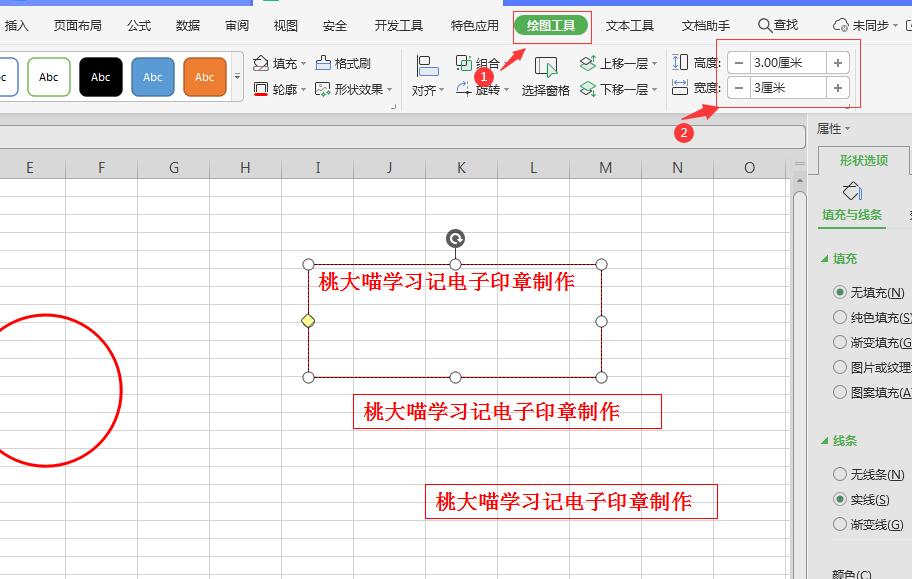Collapse the 线条 section in properties panel
Viewport: 912px width, 579px height.
[825, 441]
